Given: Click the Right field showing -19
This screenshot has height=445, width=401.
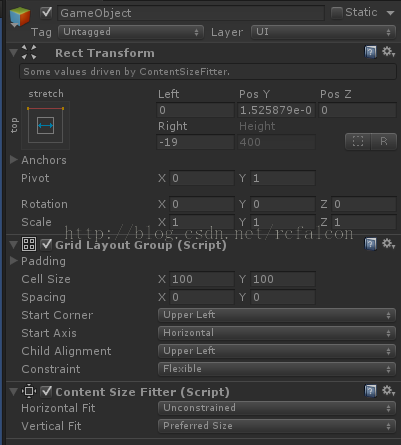Looking at the screenshot, I should pos(195,142).
